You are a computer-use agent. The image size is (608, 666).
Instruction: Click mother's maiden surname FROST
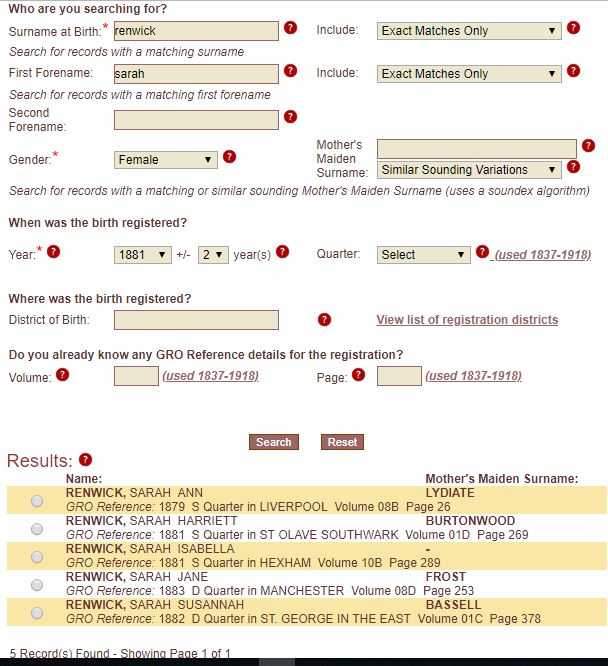pyautogui.click(x=446, y=577)
